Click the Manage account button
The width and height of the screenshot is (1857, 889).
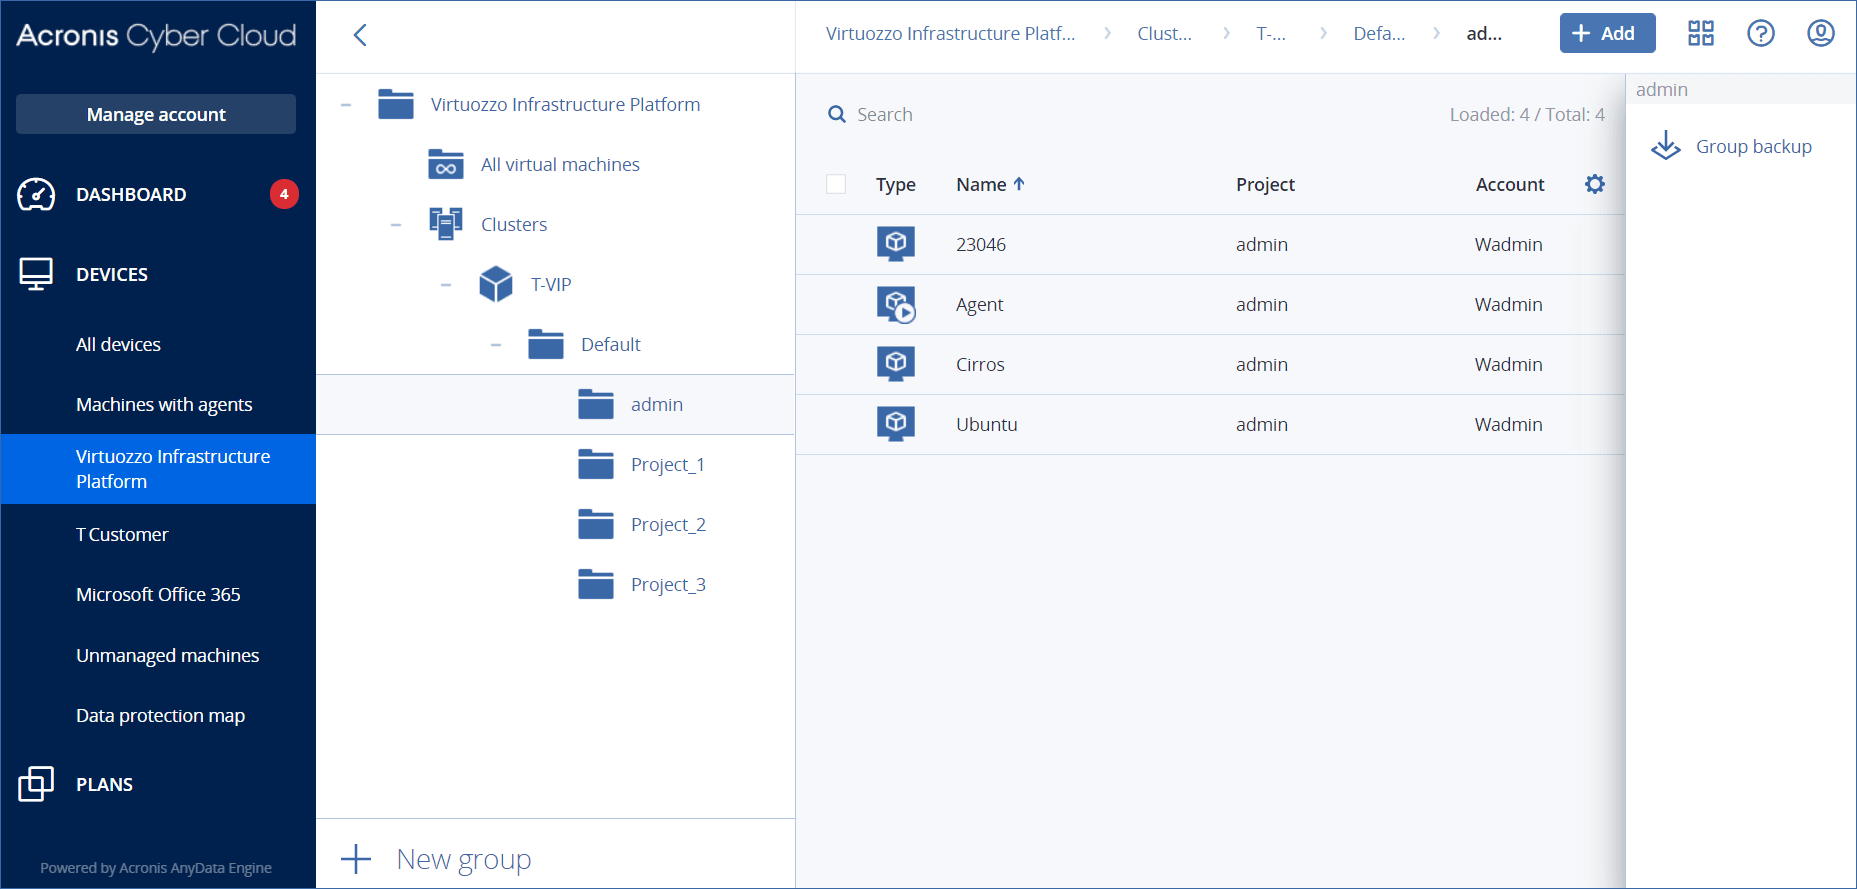pos(156,114)
